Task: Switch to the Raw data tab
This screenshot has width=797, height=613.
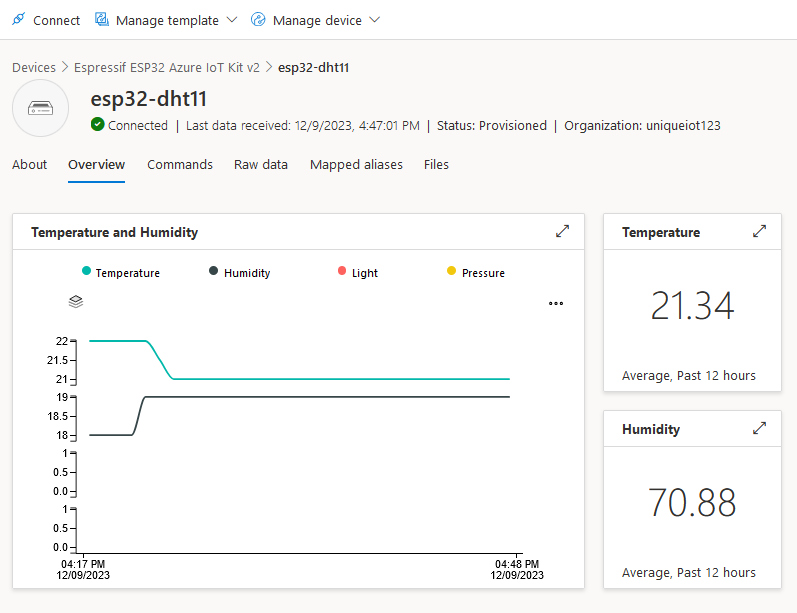Action: pos(261,165)
